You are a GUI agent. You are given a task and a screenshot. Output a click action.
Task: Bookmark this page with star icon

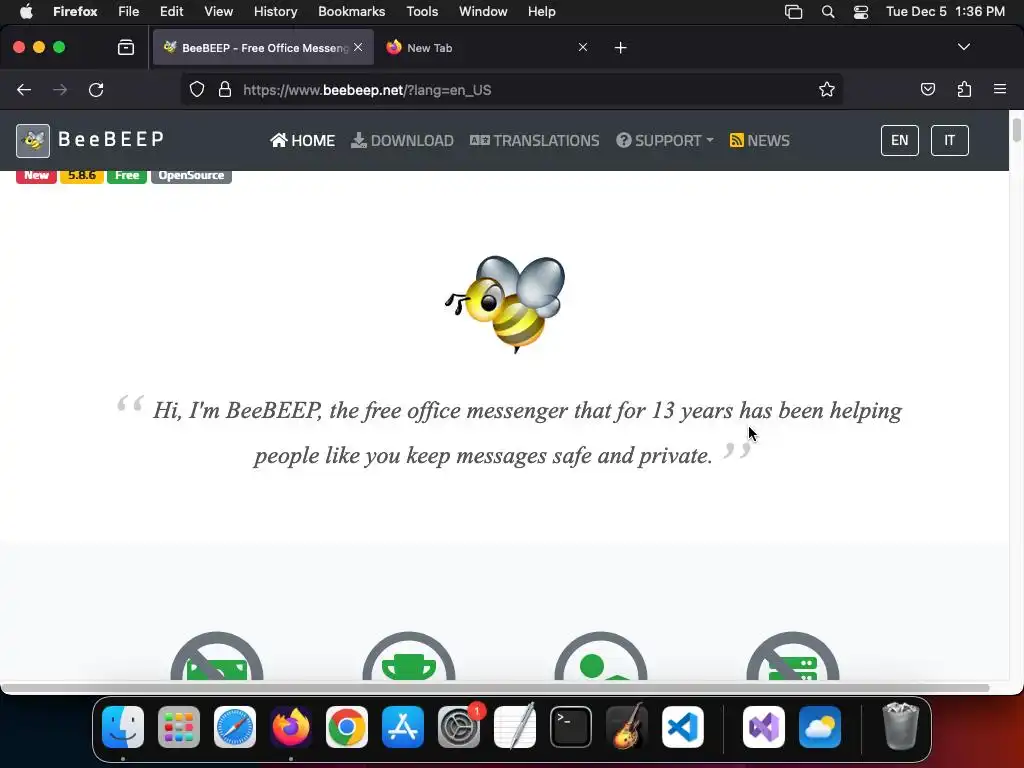[827, 90]
